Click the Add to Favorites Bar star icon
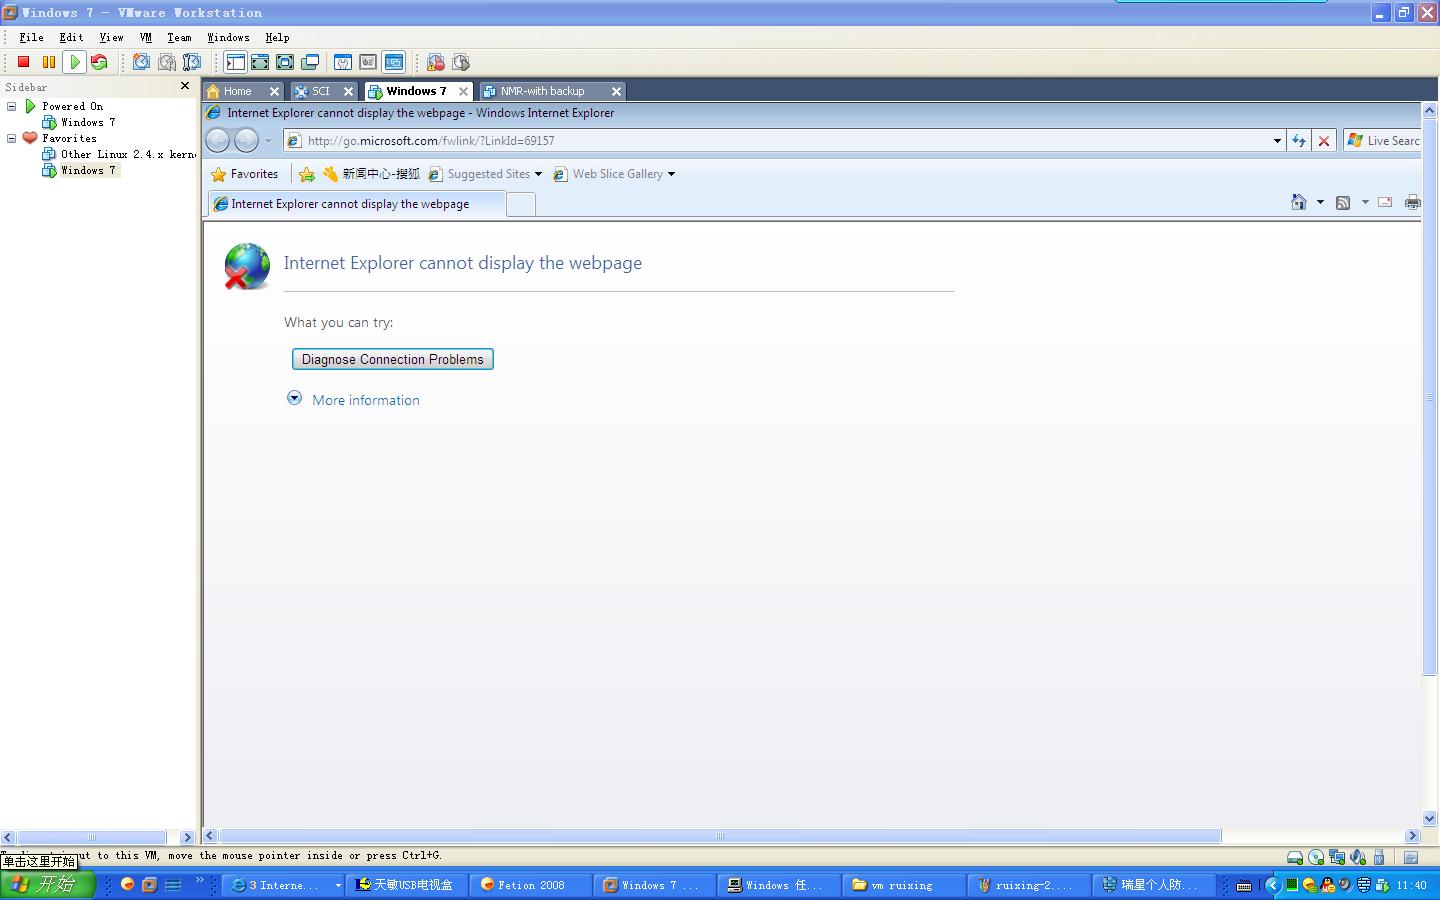This screenshot has width=1440, height=900. 307,174
